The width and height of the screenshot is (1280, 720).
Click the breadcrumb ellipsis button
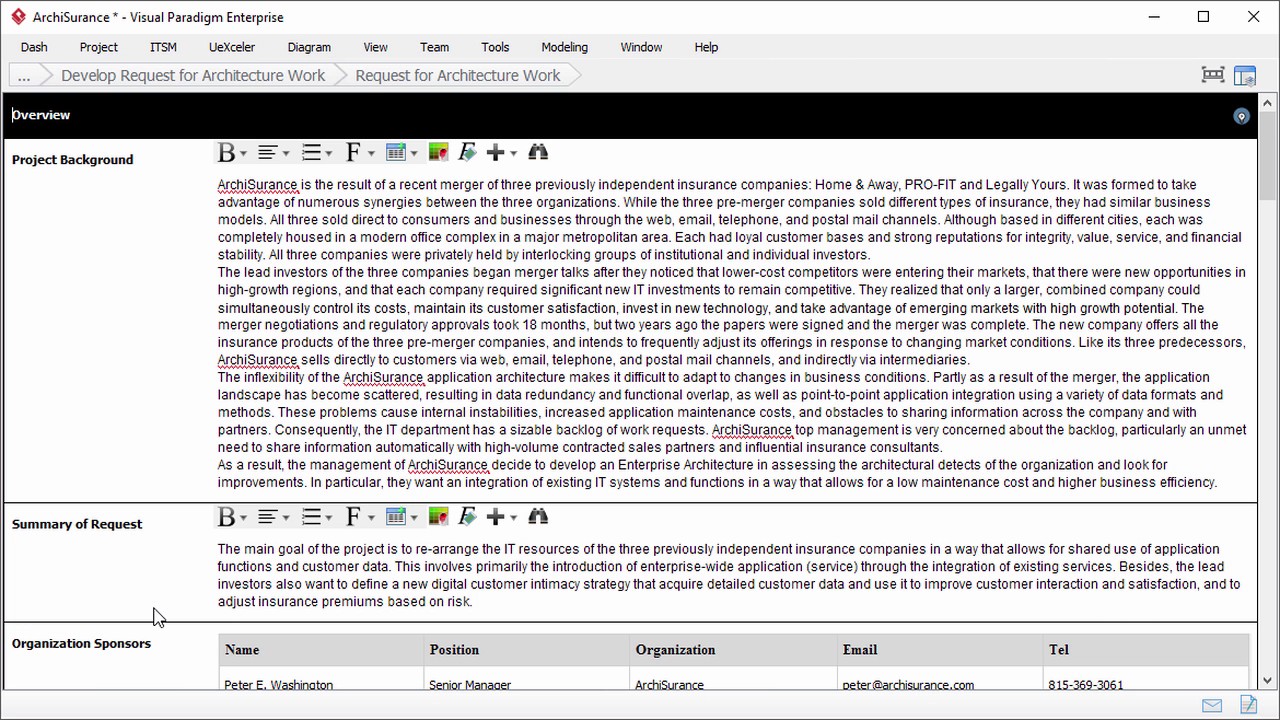[24, 75]
